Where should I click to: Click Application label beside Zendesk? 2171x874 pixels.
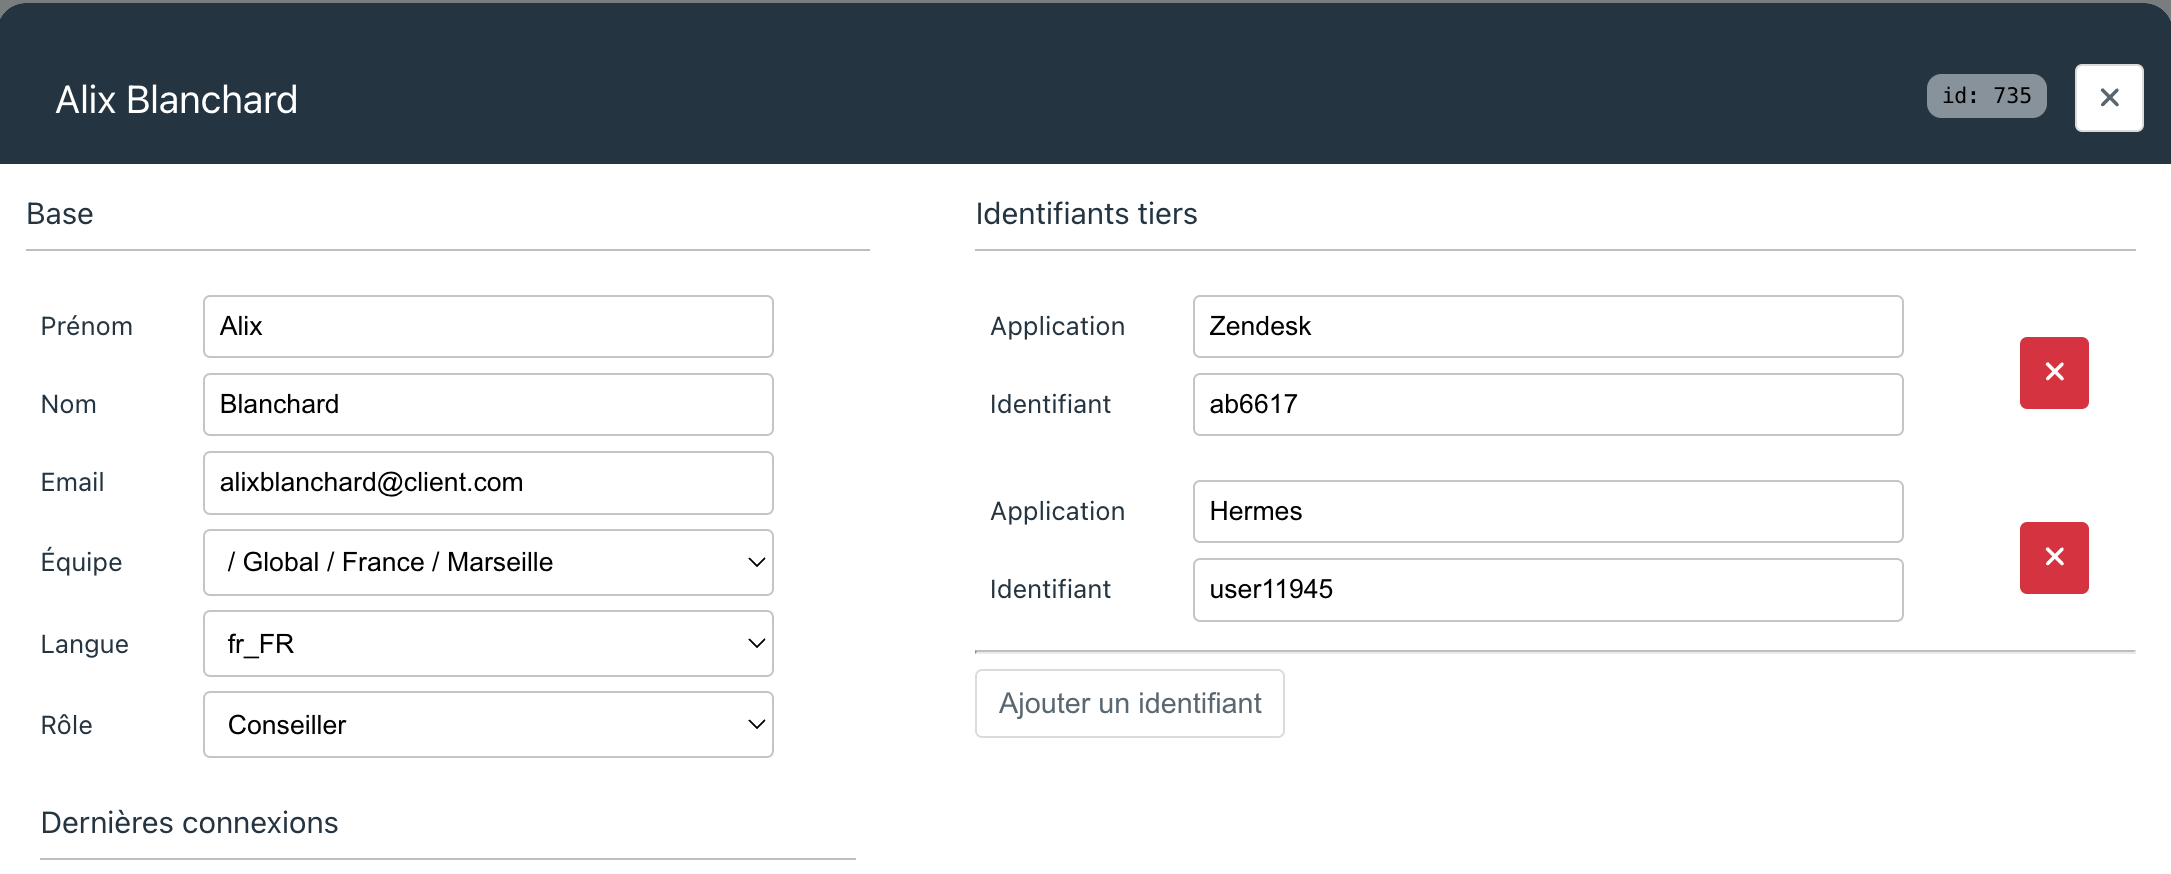pos(1058,326)
